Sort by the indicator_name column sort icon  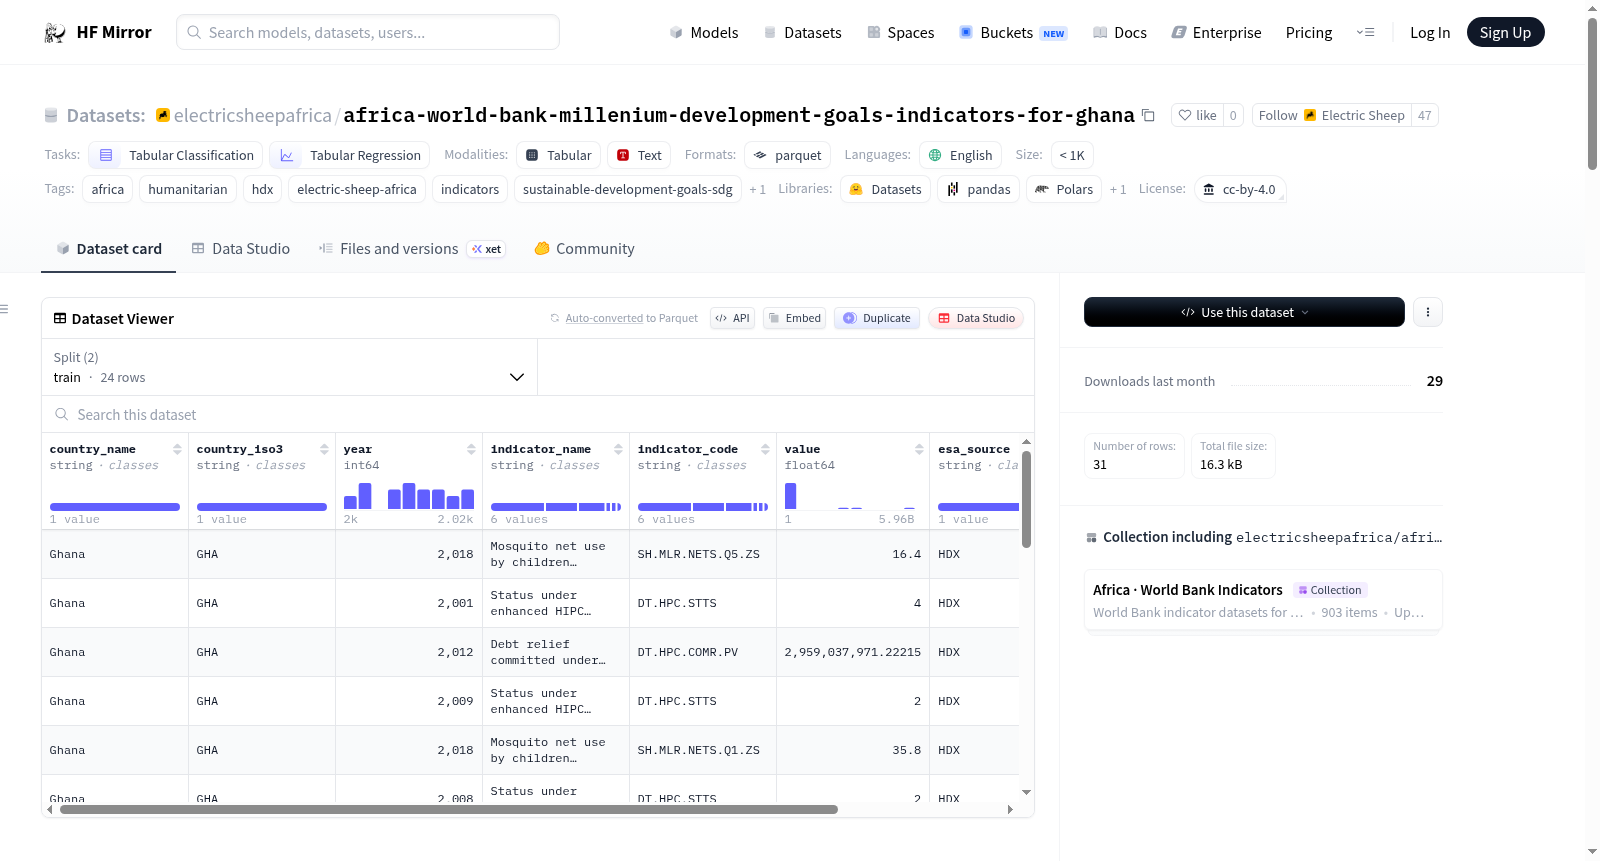tap(618, 449)
